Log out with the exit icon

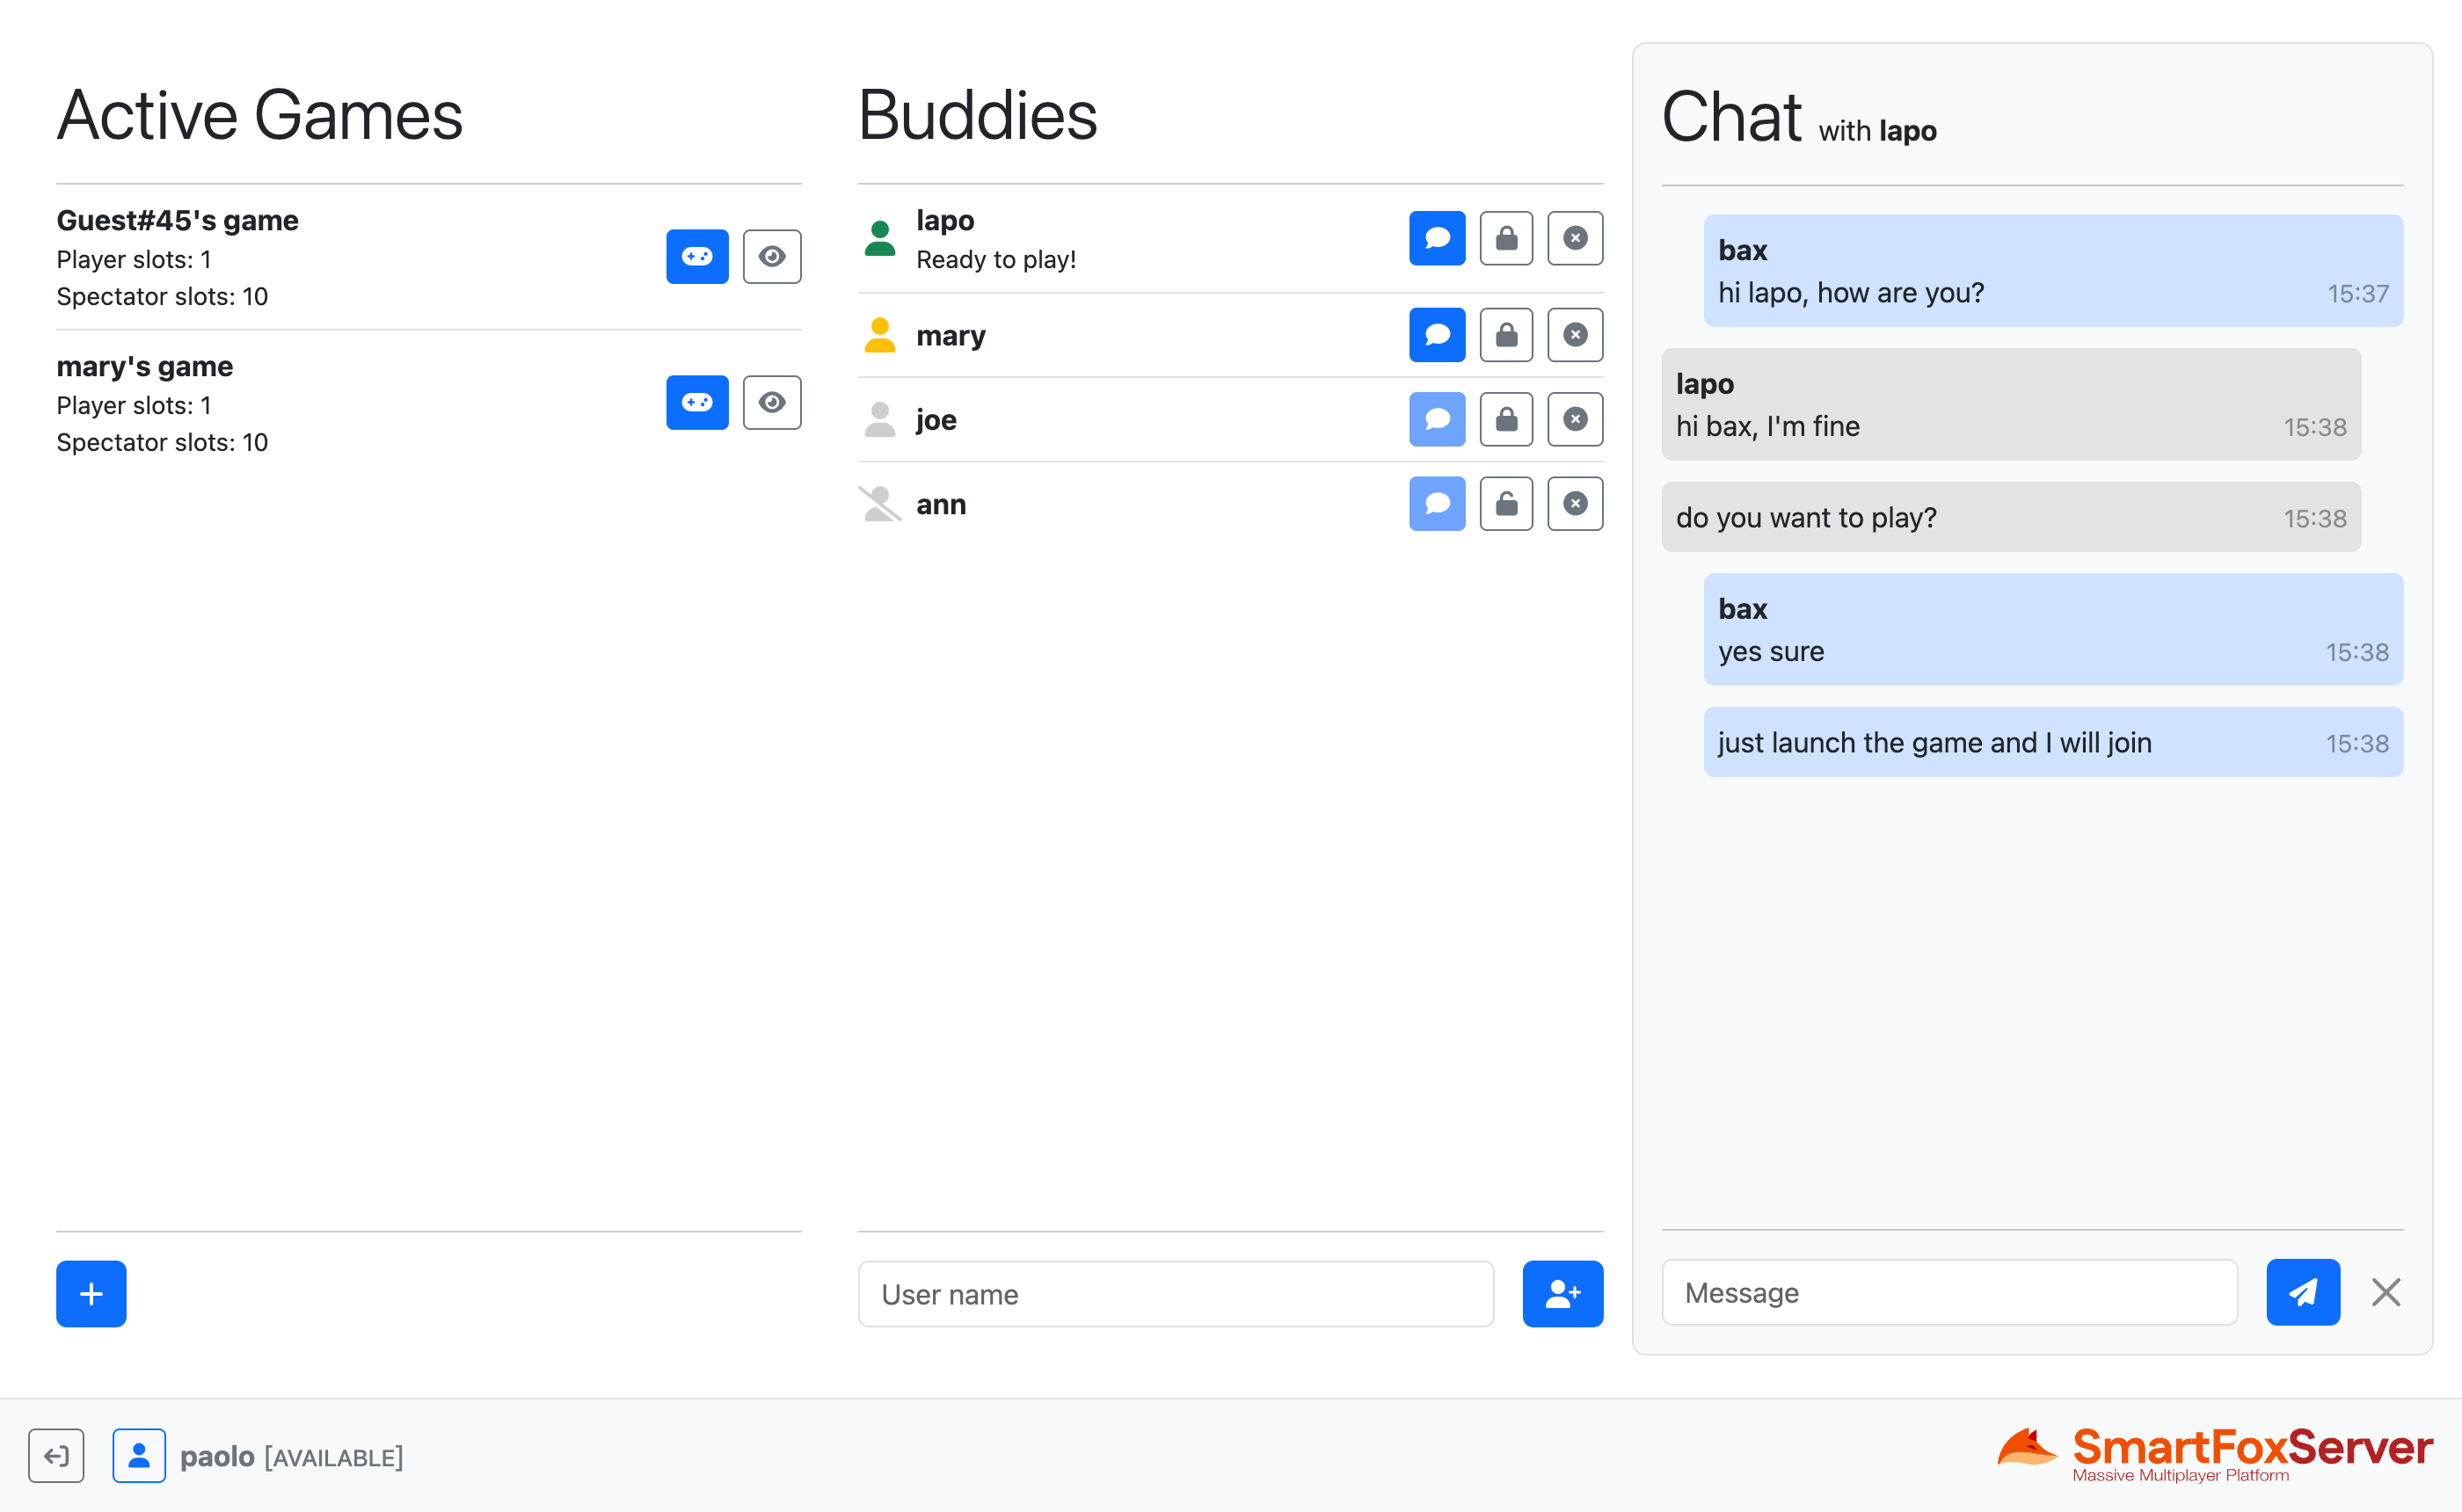tap(56, 1456)
